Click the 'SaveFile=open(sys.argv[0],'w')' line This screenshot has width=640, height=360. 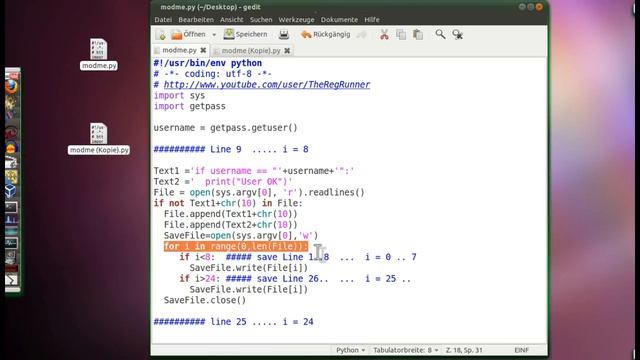[241, 236]
